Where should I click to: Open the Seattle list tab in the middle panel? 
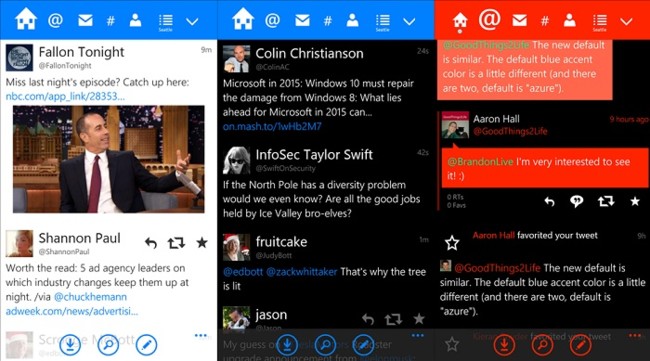(x=382, y=22)
